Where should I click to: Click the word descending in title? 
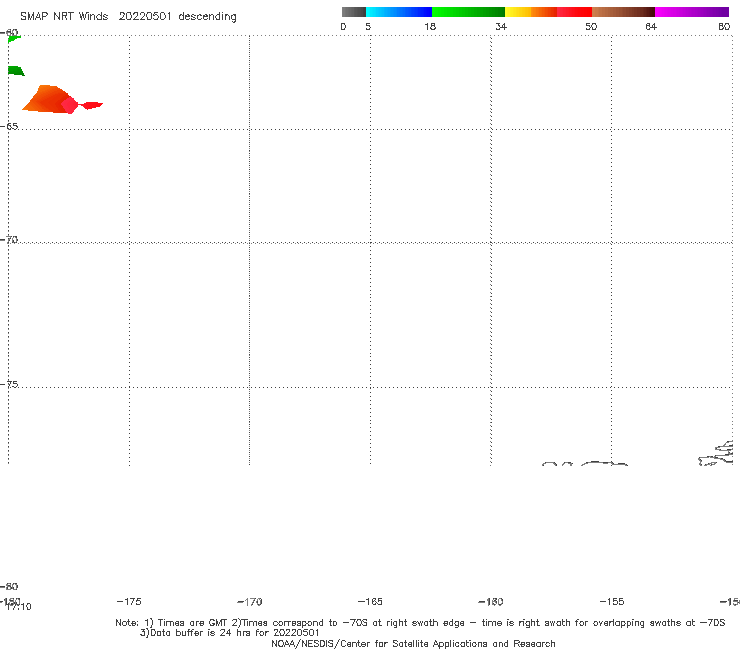208,17
